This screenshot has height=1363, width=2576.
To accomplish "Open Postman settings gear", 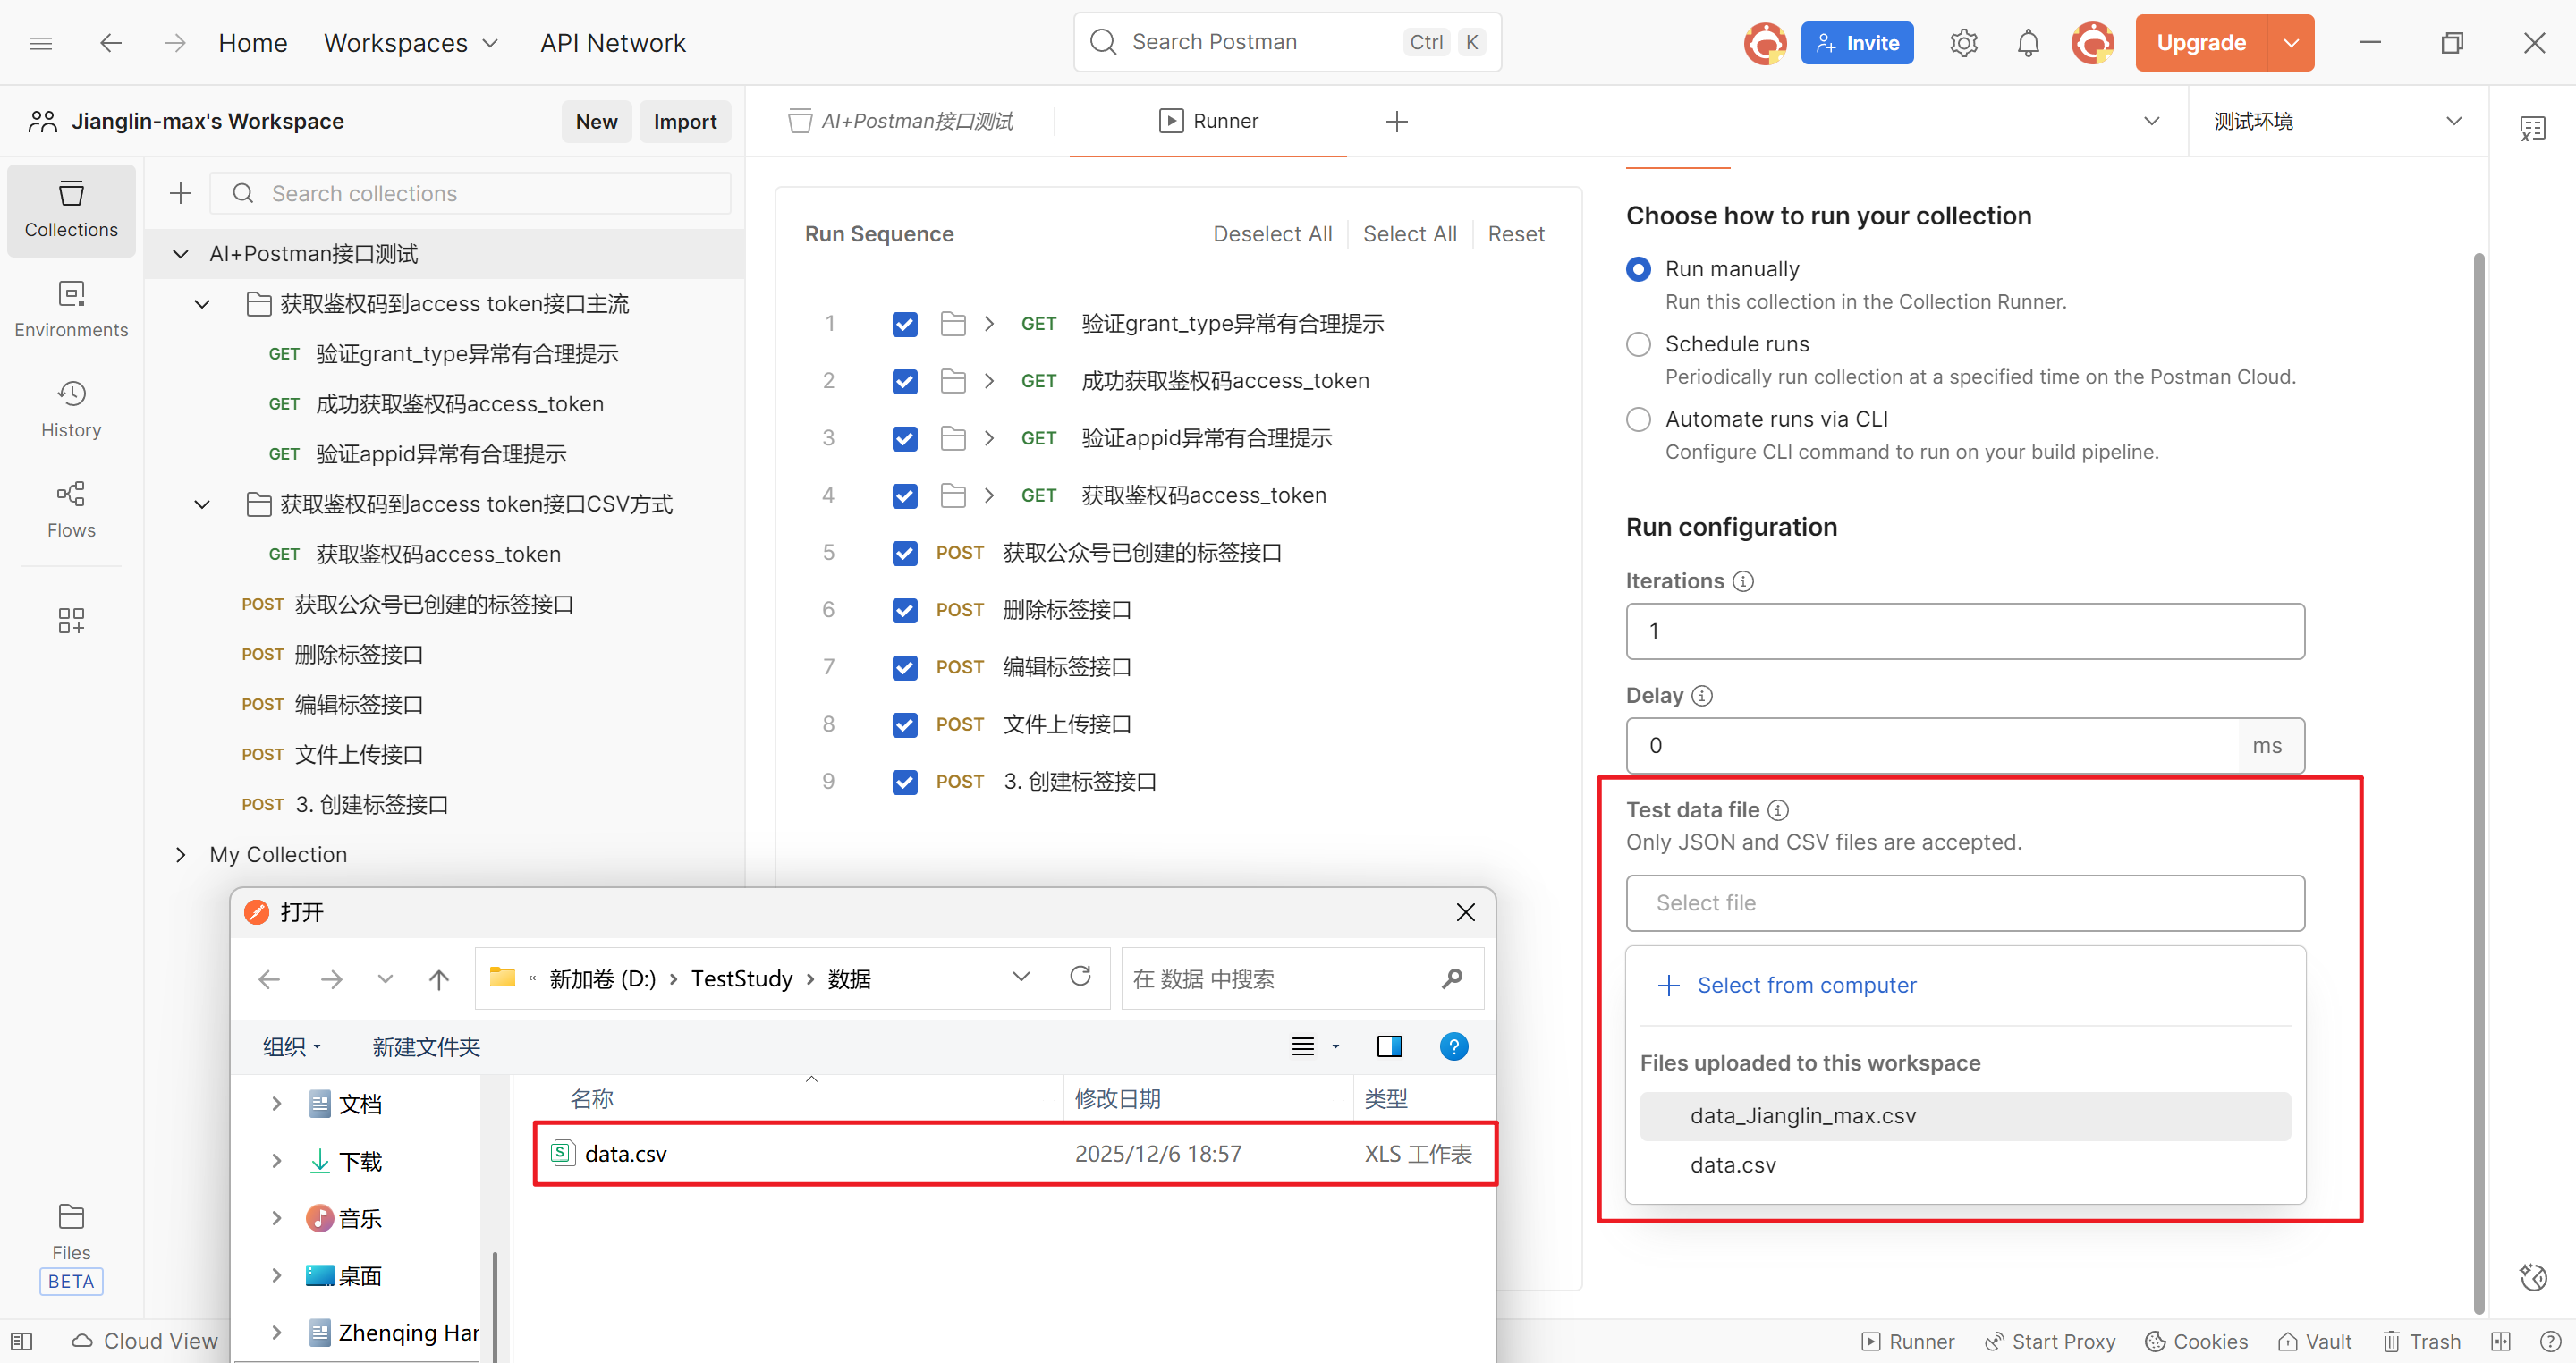I will (1963, 43).
